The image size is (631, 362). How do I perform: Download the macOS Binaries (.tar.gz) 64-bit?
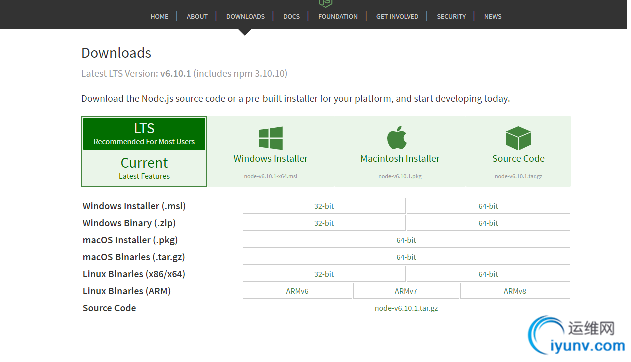pyautogui.click(x=406, y=257)
